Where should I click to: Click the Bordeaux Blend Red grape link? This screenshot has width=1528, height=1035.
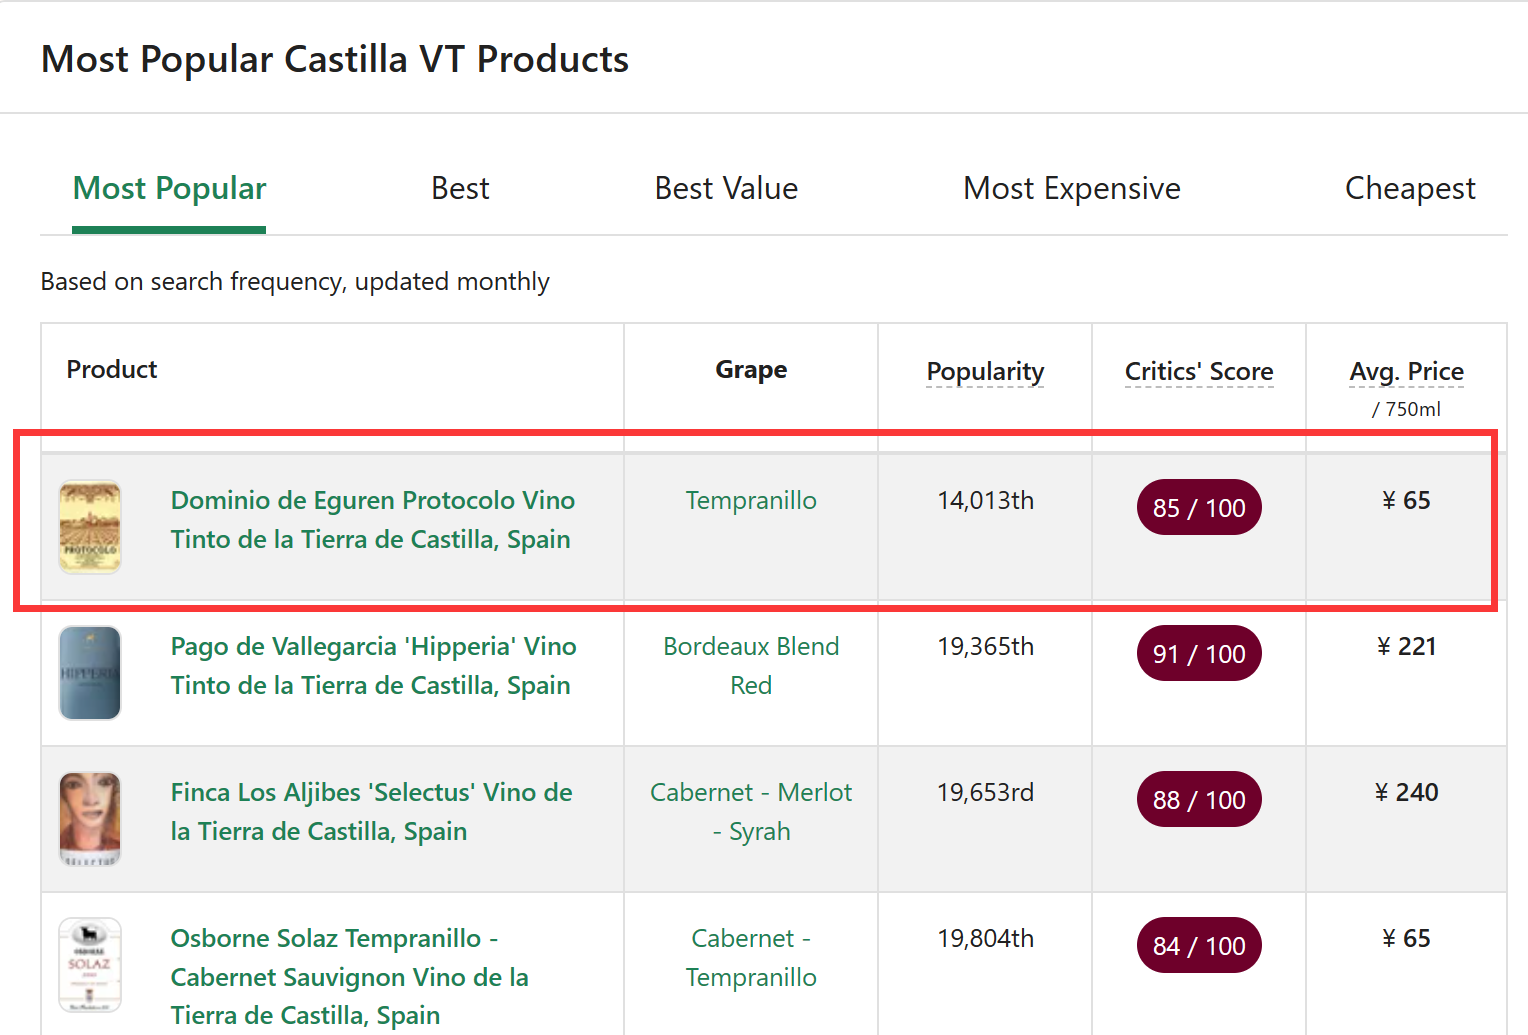[x=751, y=666]
